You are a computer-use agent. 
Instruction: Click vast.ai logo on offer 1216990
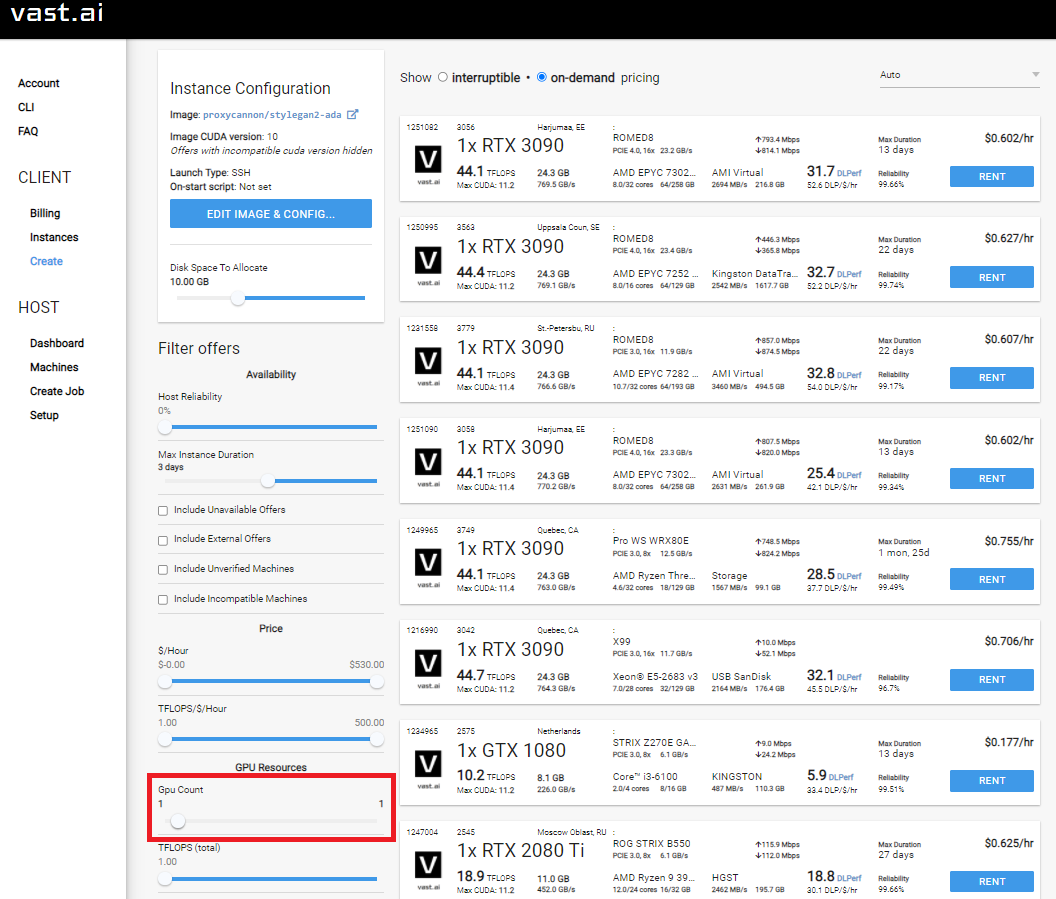tap(428, 669)
